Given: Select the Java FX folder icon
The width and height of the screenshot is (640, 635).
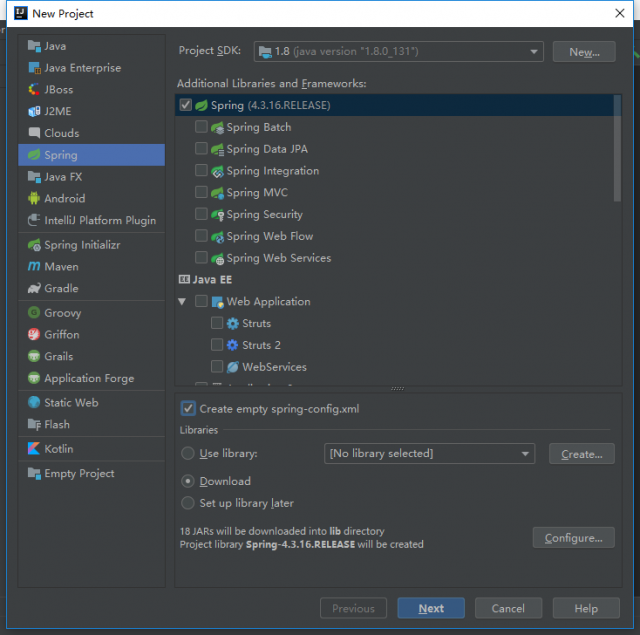Looking at the screenshot, I should click(x=34, y=177).
